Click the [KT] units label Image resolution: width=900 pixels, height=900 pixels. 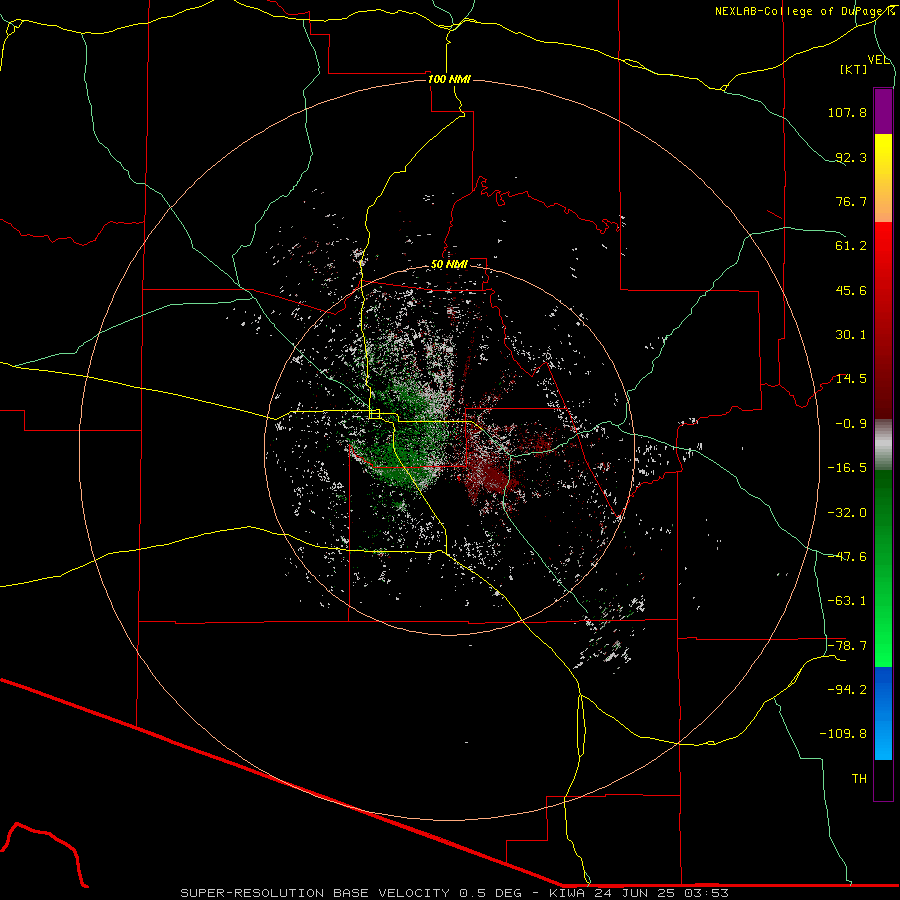(x=854, y=69)
